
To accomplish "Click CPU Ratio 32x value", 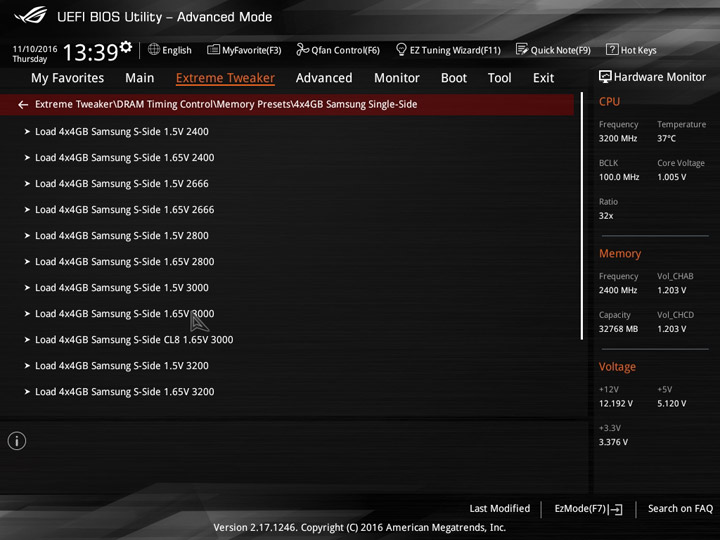I will 606,216.
